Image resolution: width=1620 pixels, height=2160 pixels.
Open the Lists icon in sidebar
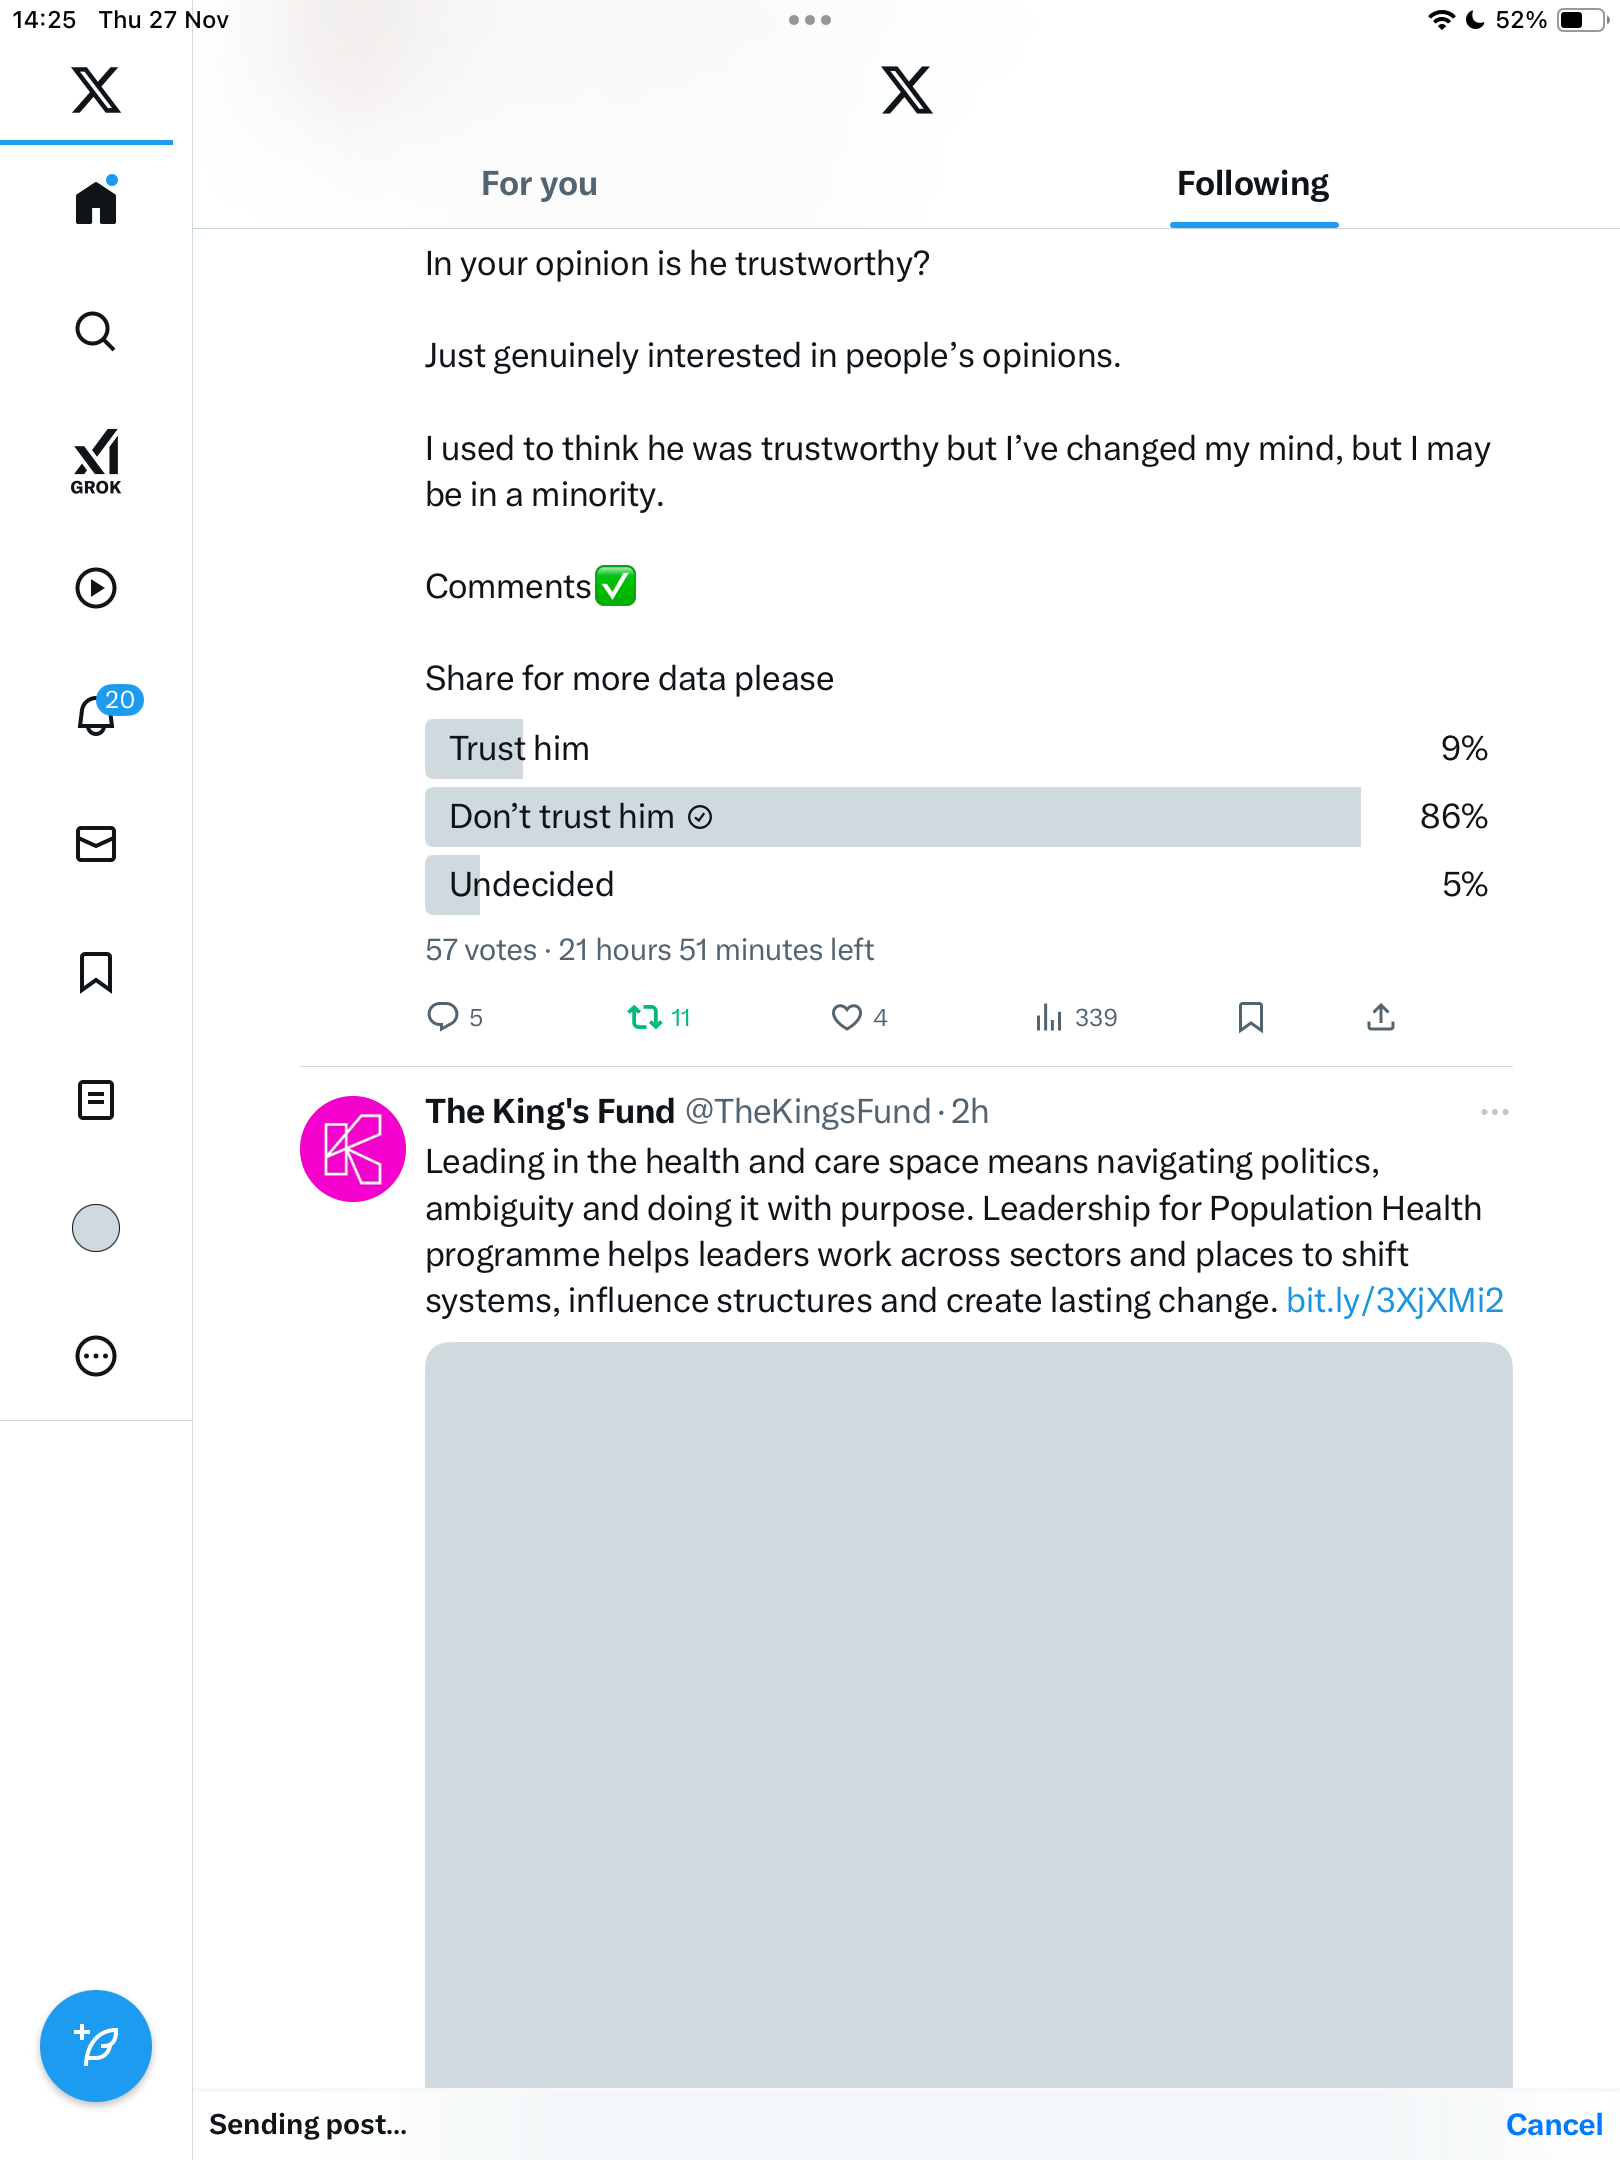pos(96,1100)
